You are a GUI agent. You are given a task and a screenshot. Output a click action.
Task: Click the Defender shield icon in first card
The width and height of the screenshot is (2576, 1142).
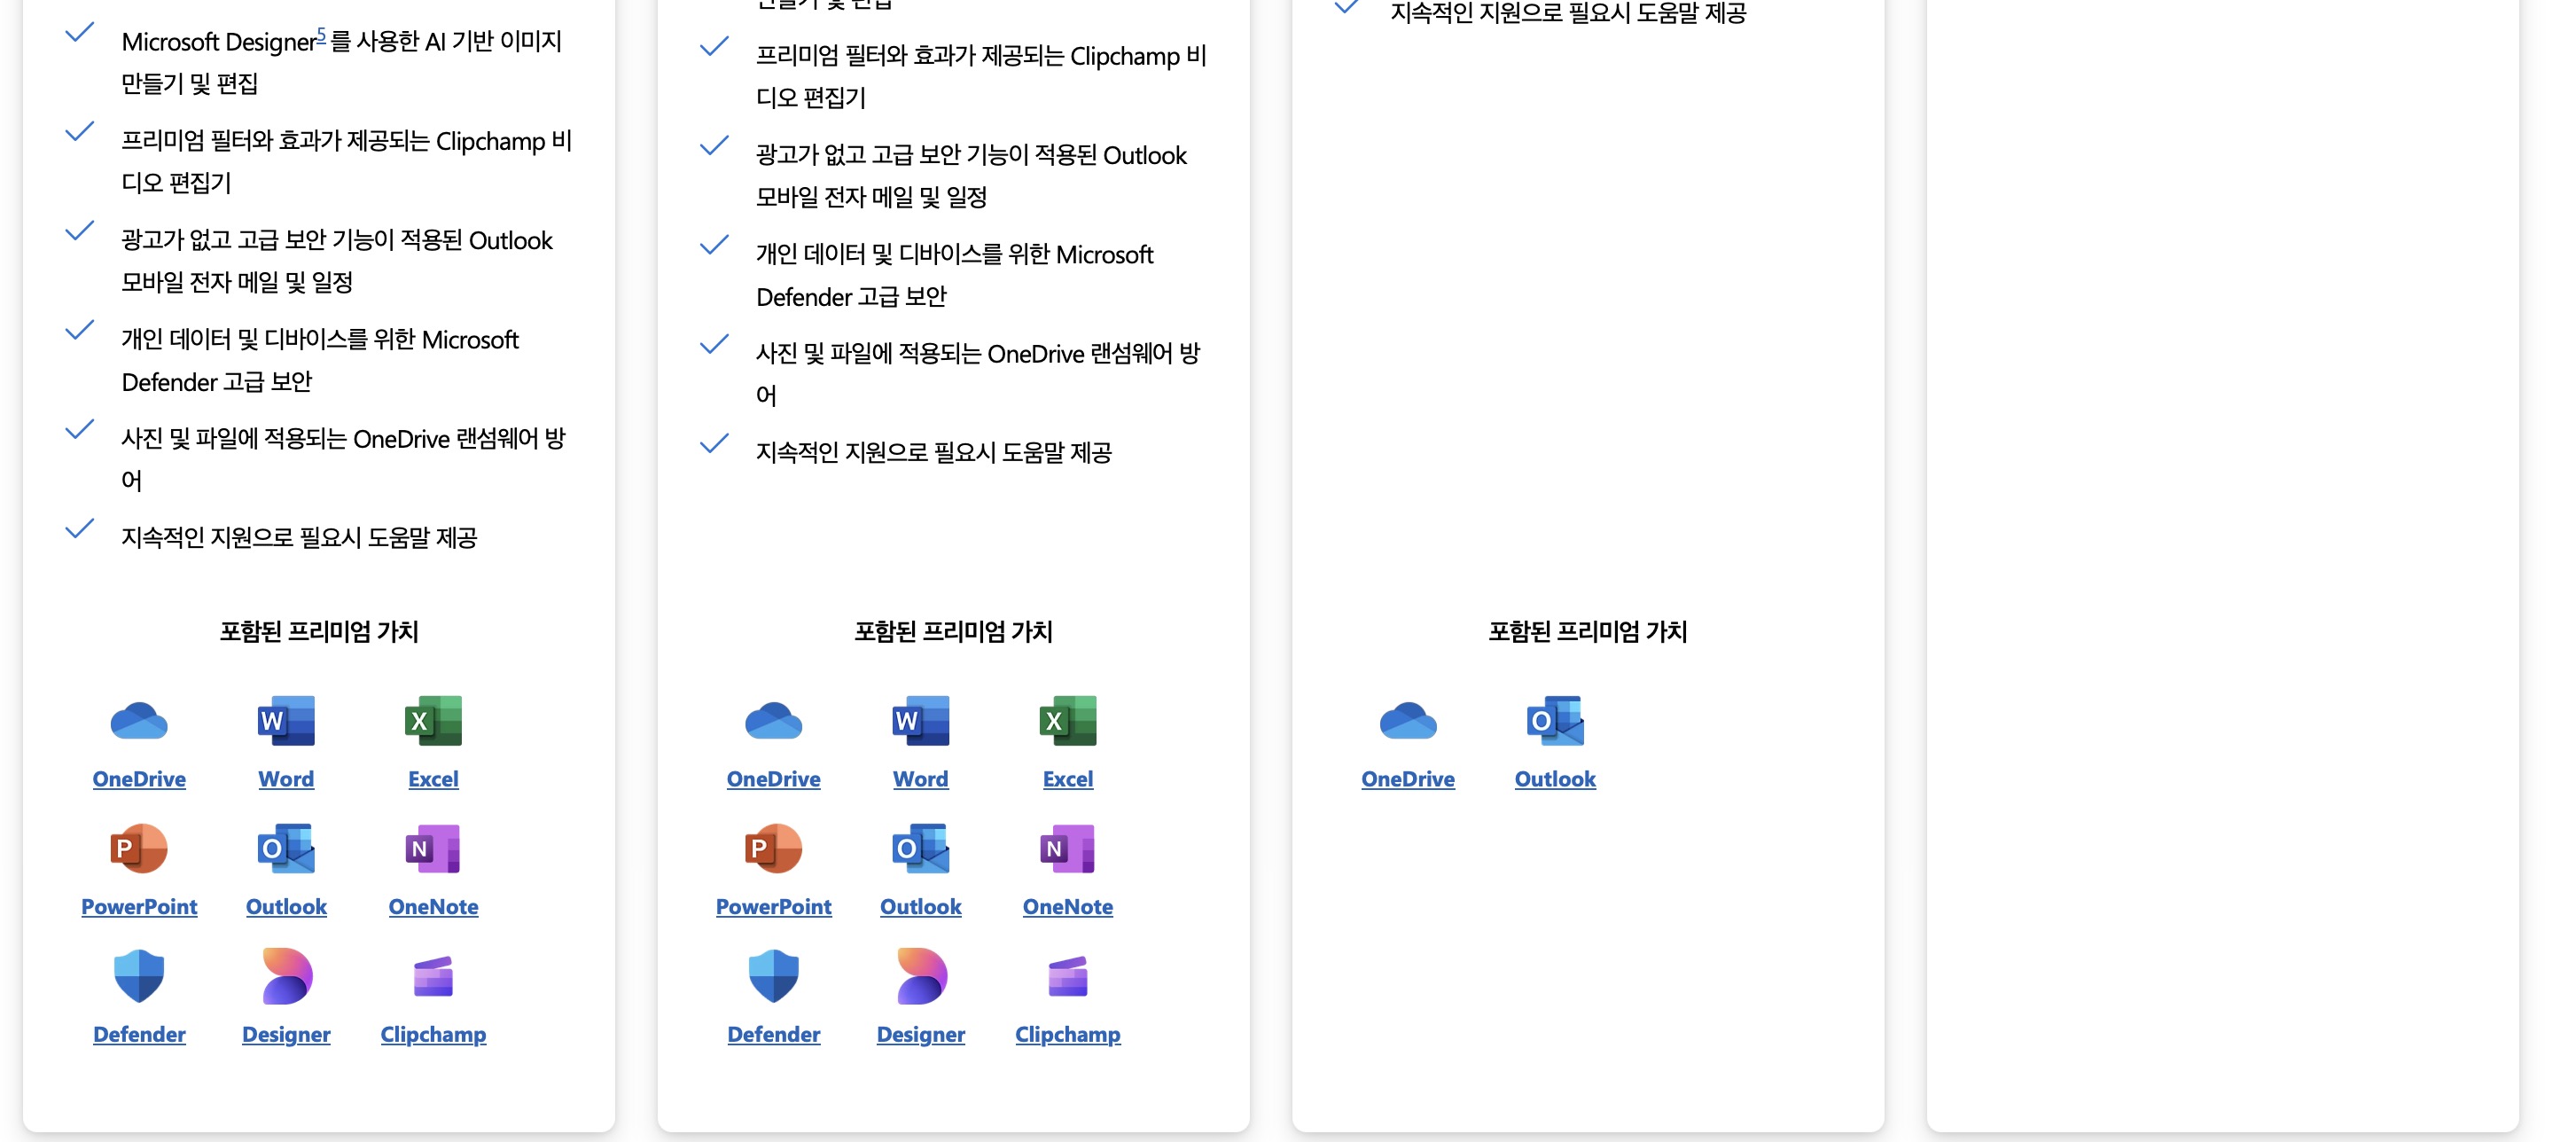coord(139,976)
